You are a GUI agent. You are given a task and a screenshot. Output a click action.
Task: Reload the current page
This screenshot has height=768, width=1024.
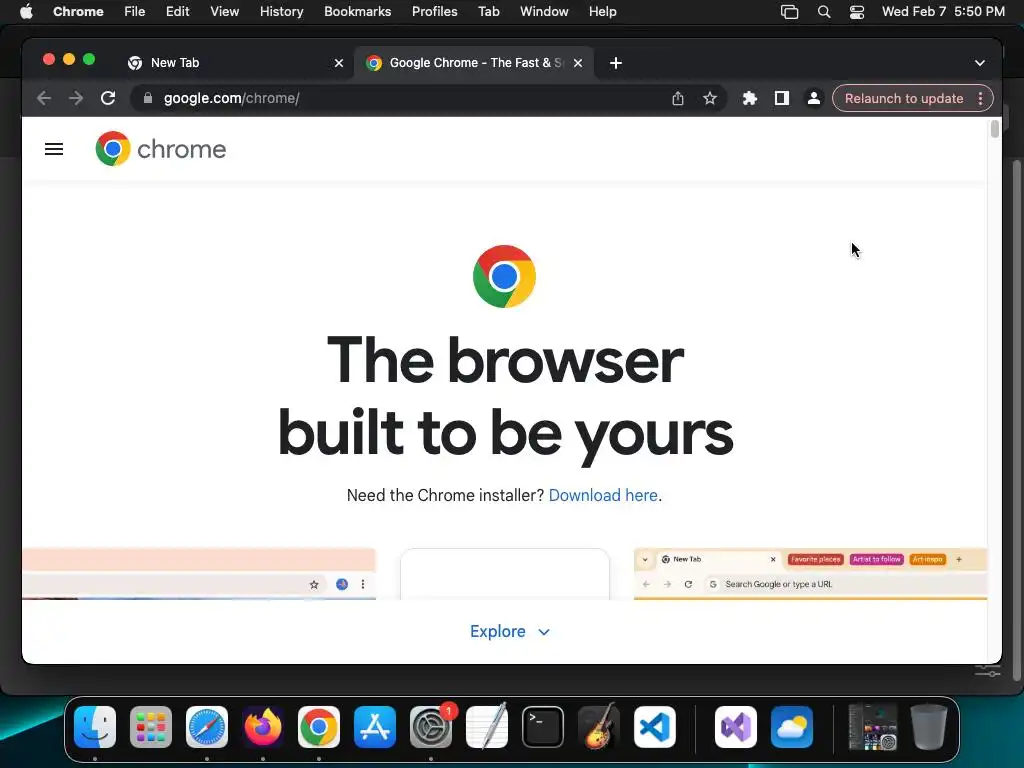point(108,98)
